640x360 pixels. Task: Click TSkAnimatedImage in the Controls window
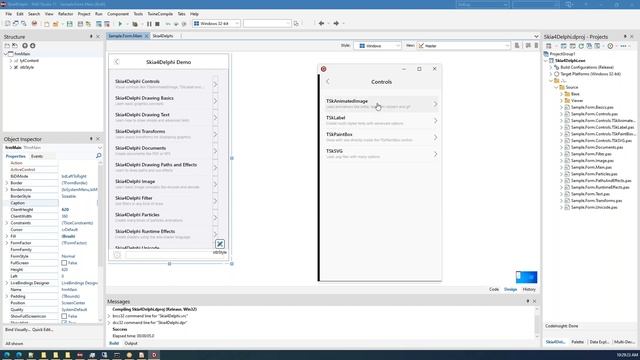[381, 104]
